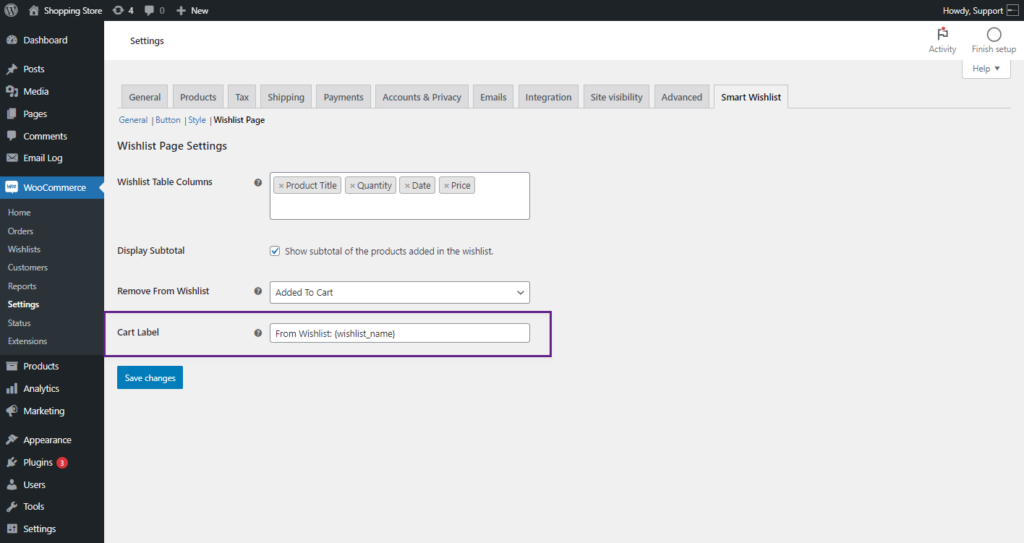This screenshot has width=1024, height=543.
Task: Click the Cart Label text field
Action: tap(400, 333)
